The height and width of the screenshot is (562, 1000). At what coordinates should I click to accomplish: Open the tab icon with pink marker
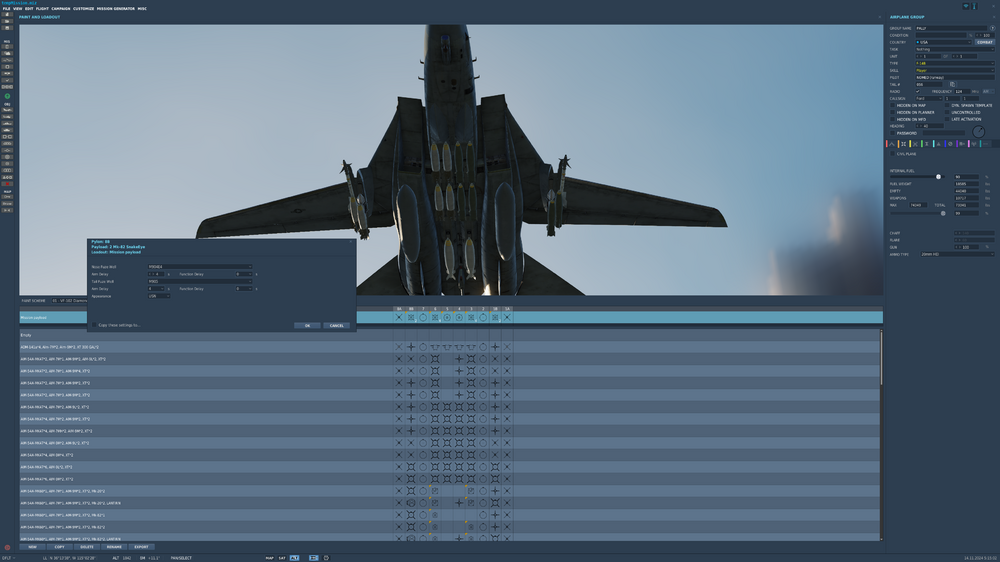pos(973,144)
